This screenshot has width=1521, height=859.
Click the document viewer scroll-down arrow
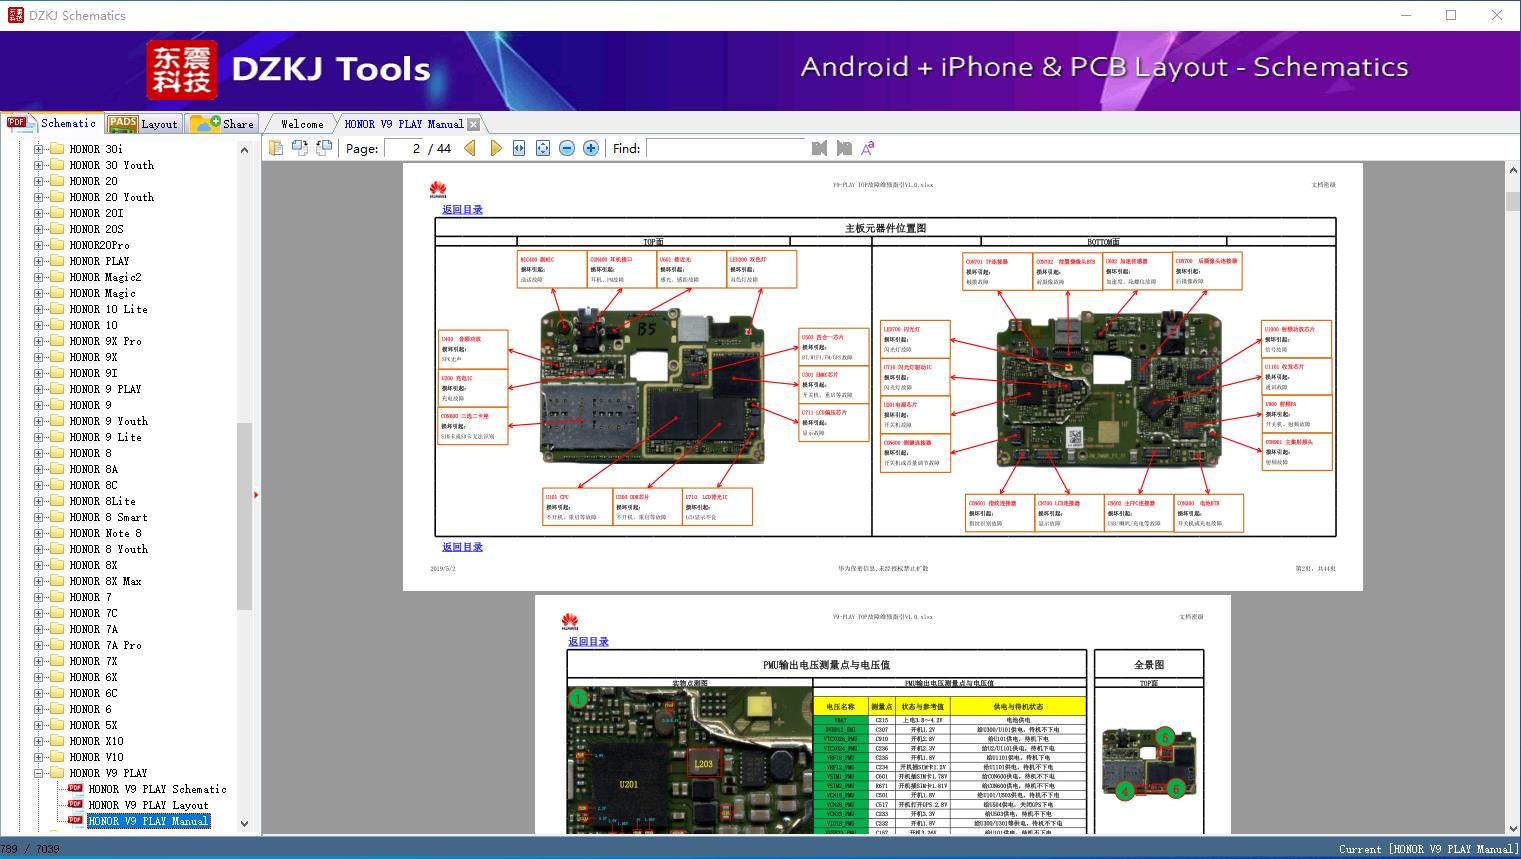[x=1512, y=826]
